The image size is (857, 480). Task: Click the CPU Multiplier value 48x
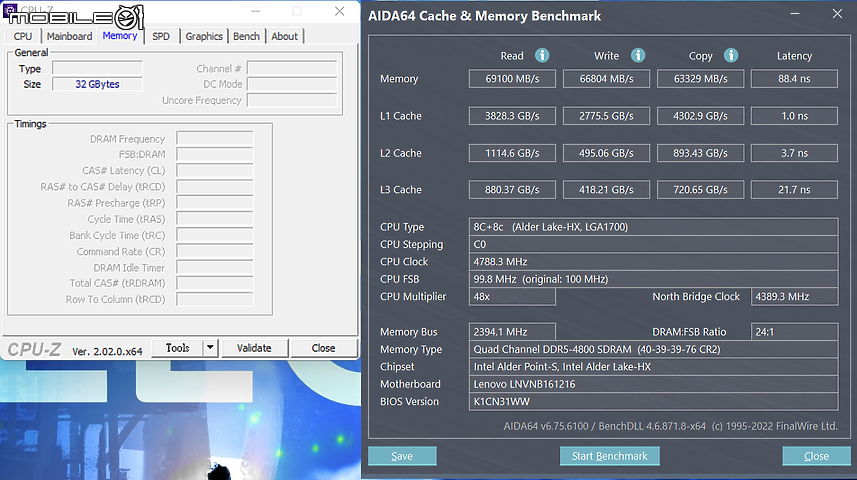click(x=512, y=296)
